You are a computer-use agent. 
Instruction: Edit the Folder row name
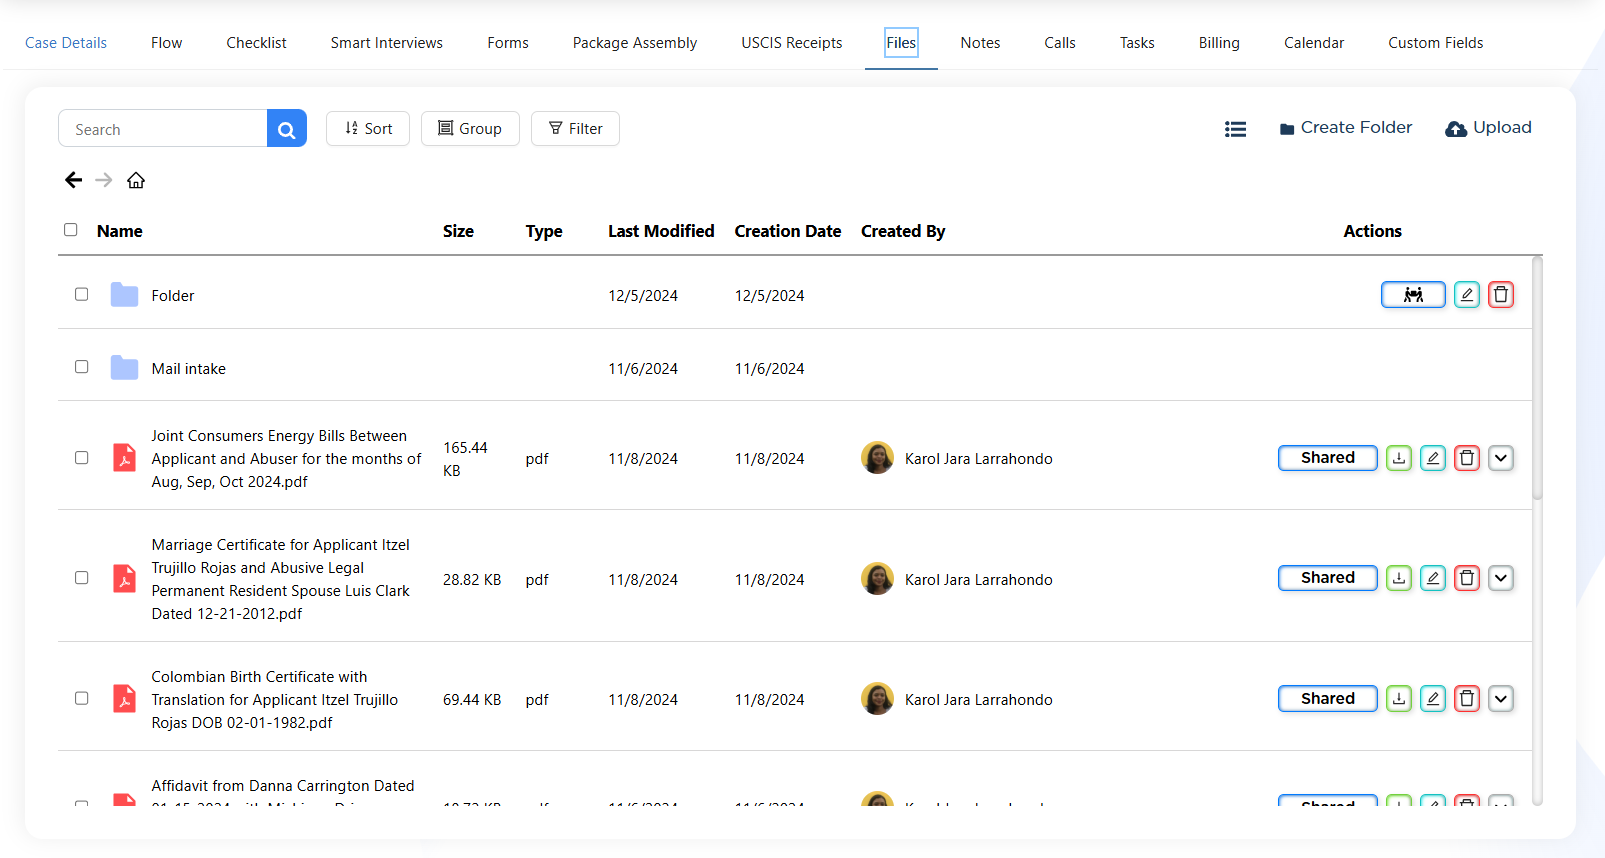coord(1467,295)
